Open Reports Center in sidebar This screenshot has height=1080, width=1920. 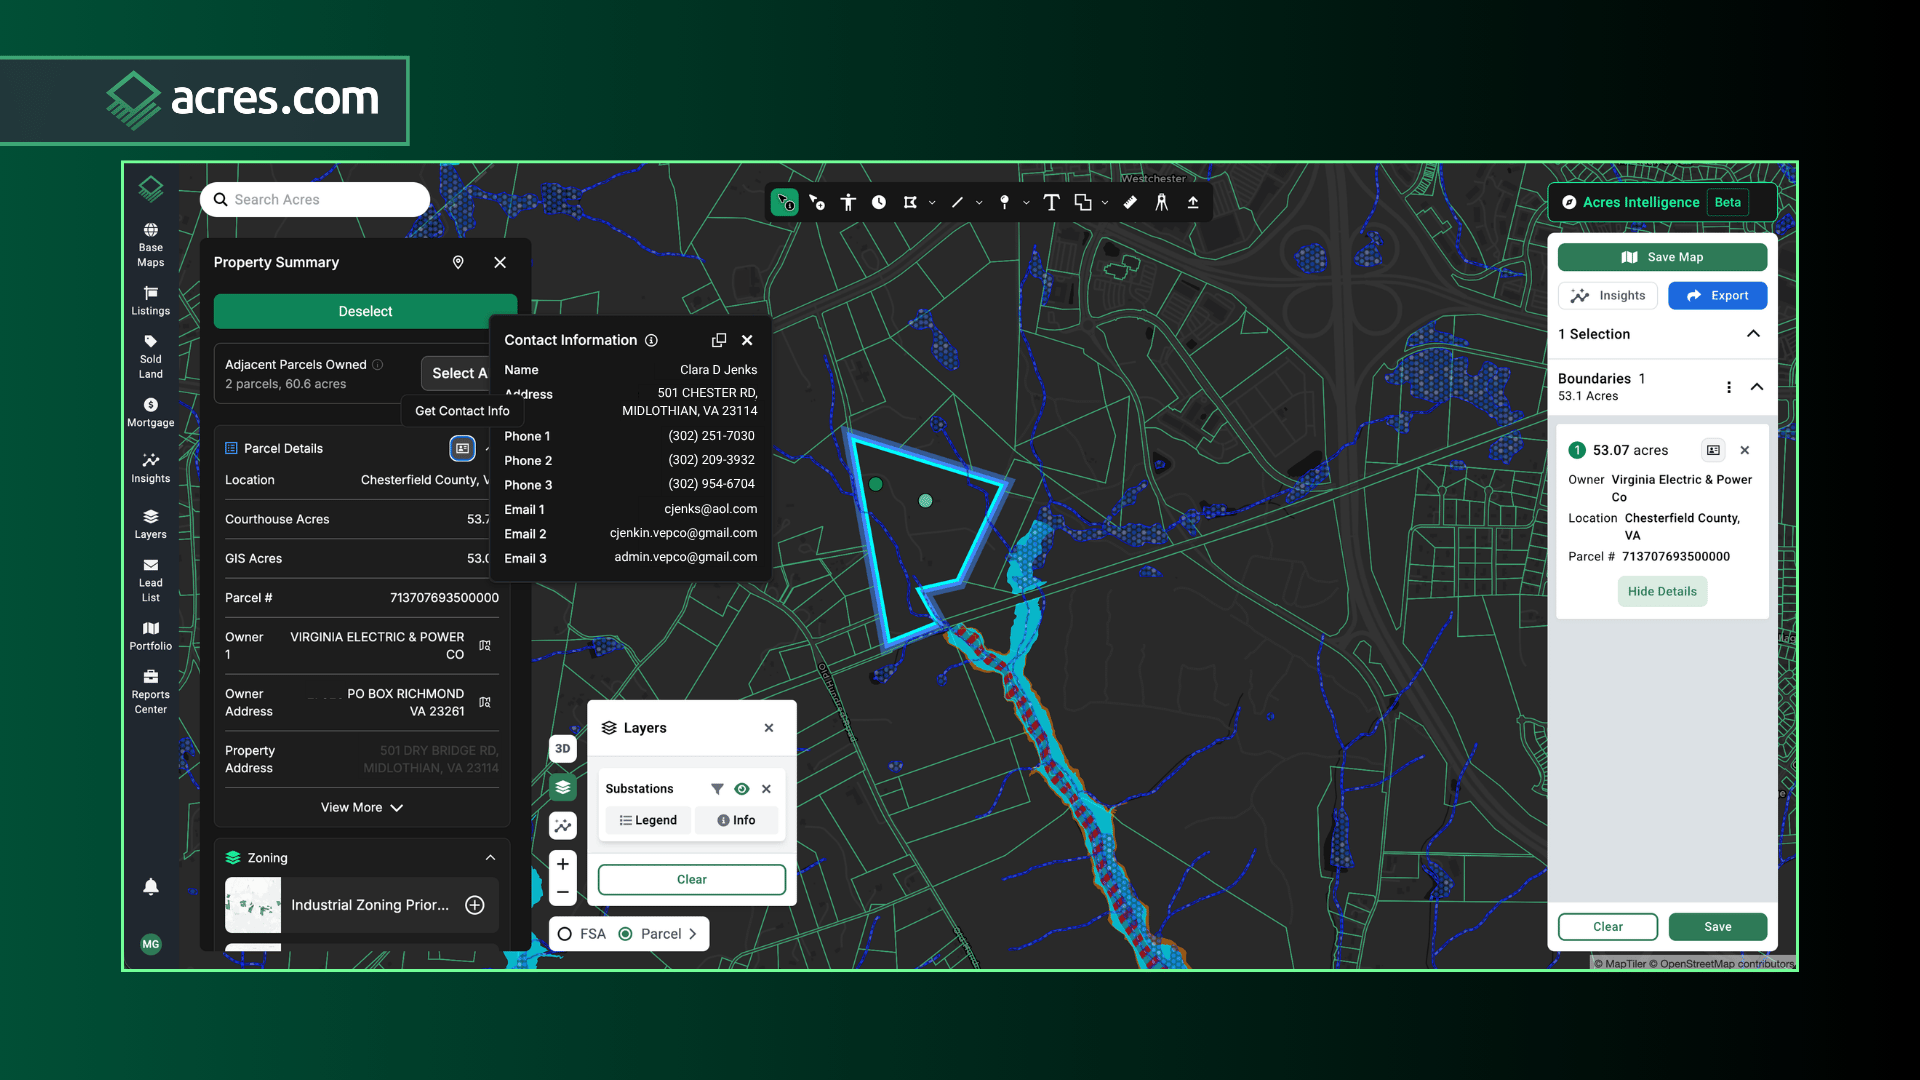(x=151, y=693)
